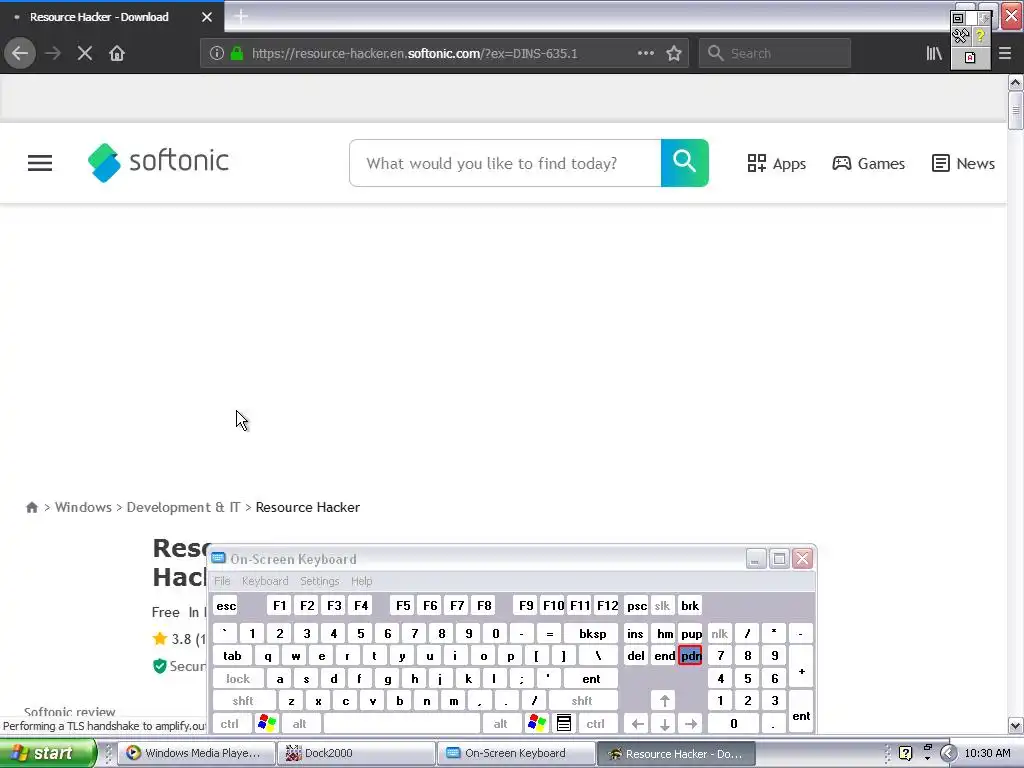Open the Firefox home page

(117, 54)
